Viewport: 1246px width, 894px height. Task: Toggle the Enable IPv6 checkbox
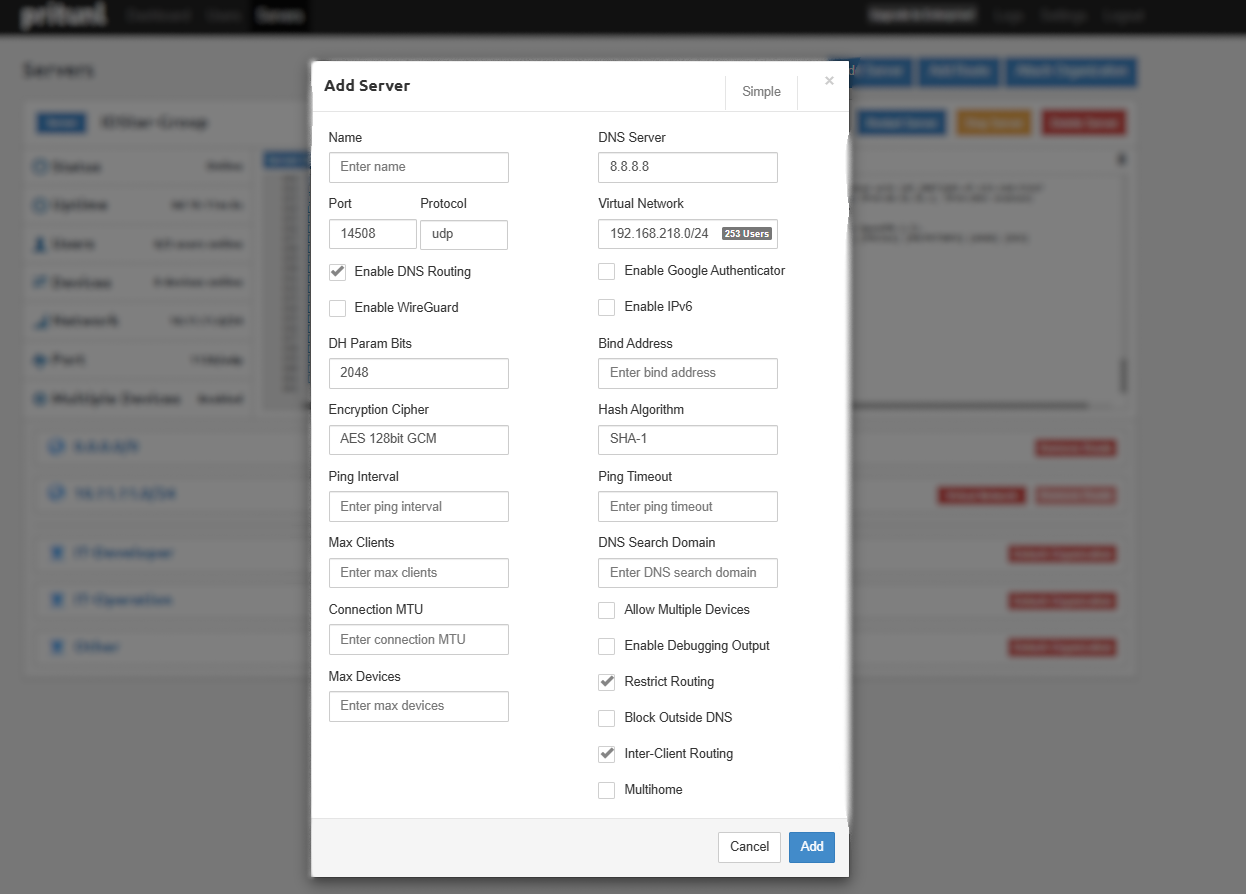click(x=606, y=307)
